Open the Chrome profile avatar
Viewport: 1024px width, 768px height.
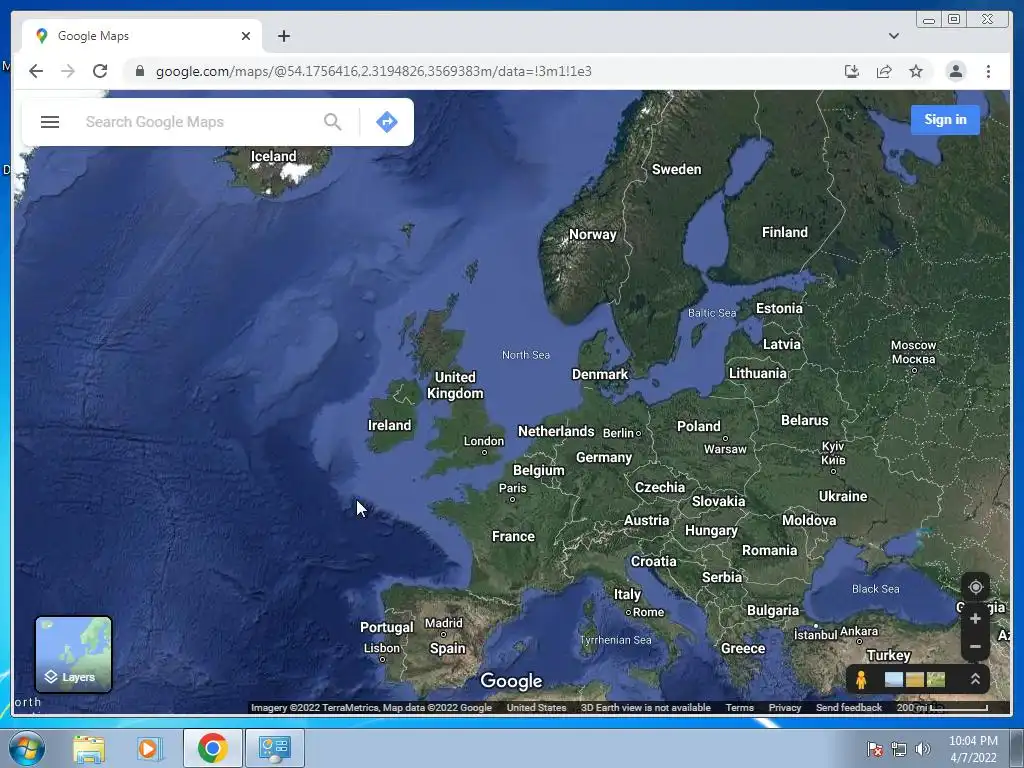click(x=955, y=71)
